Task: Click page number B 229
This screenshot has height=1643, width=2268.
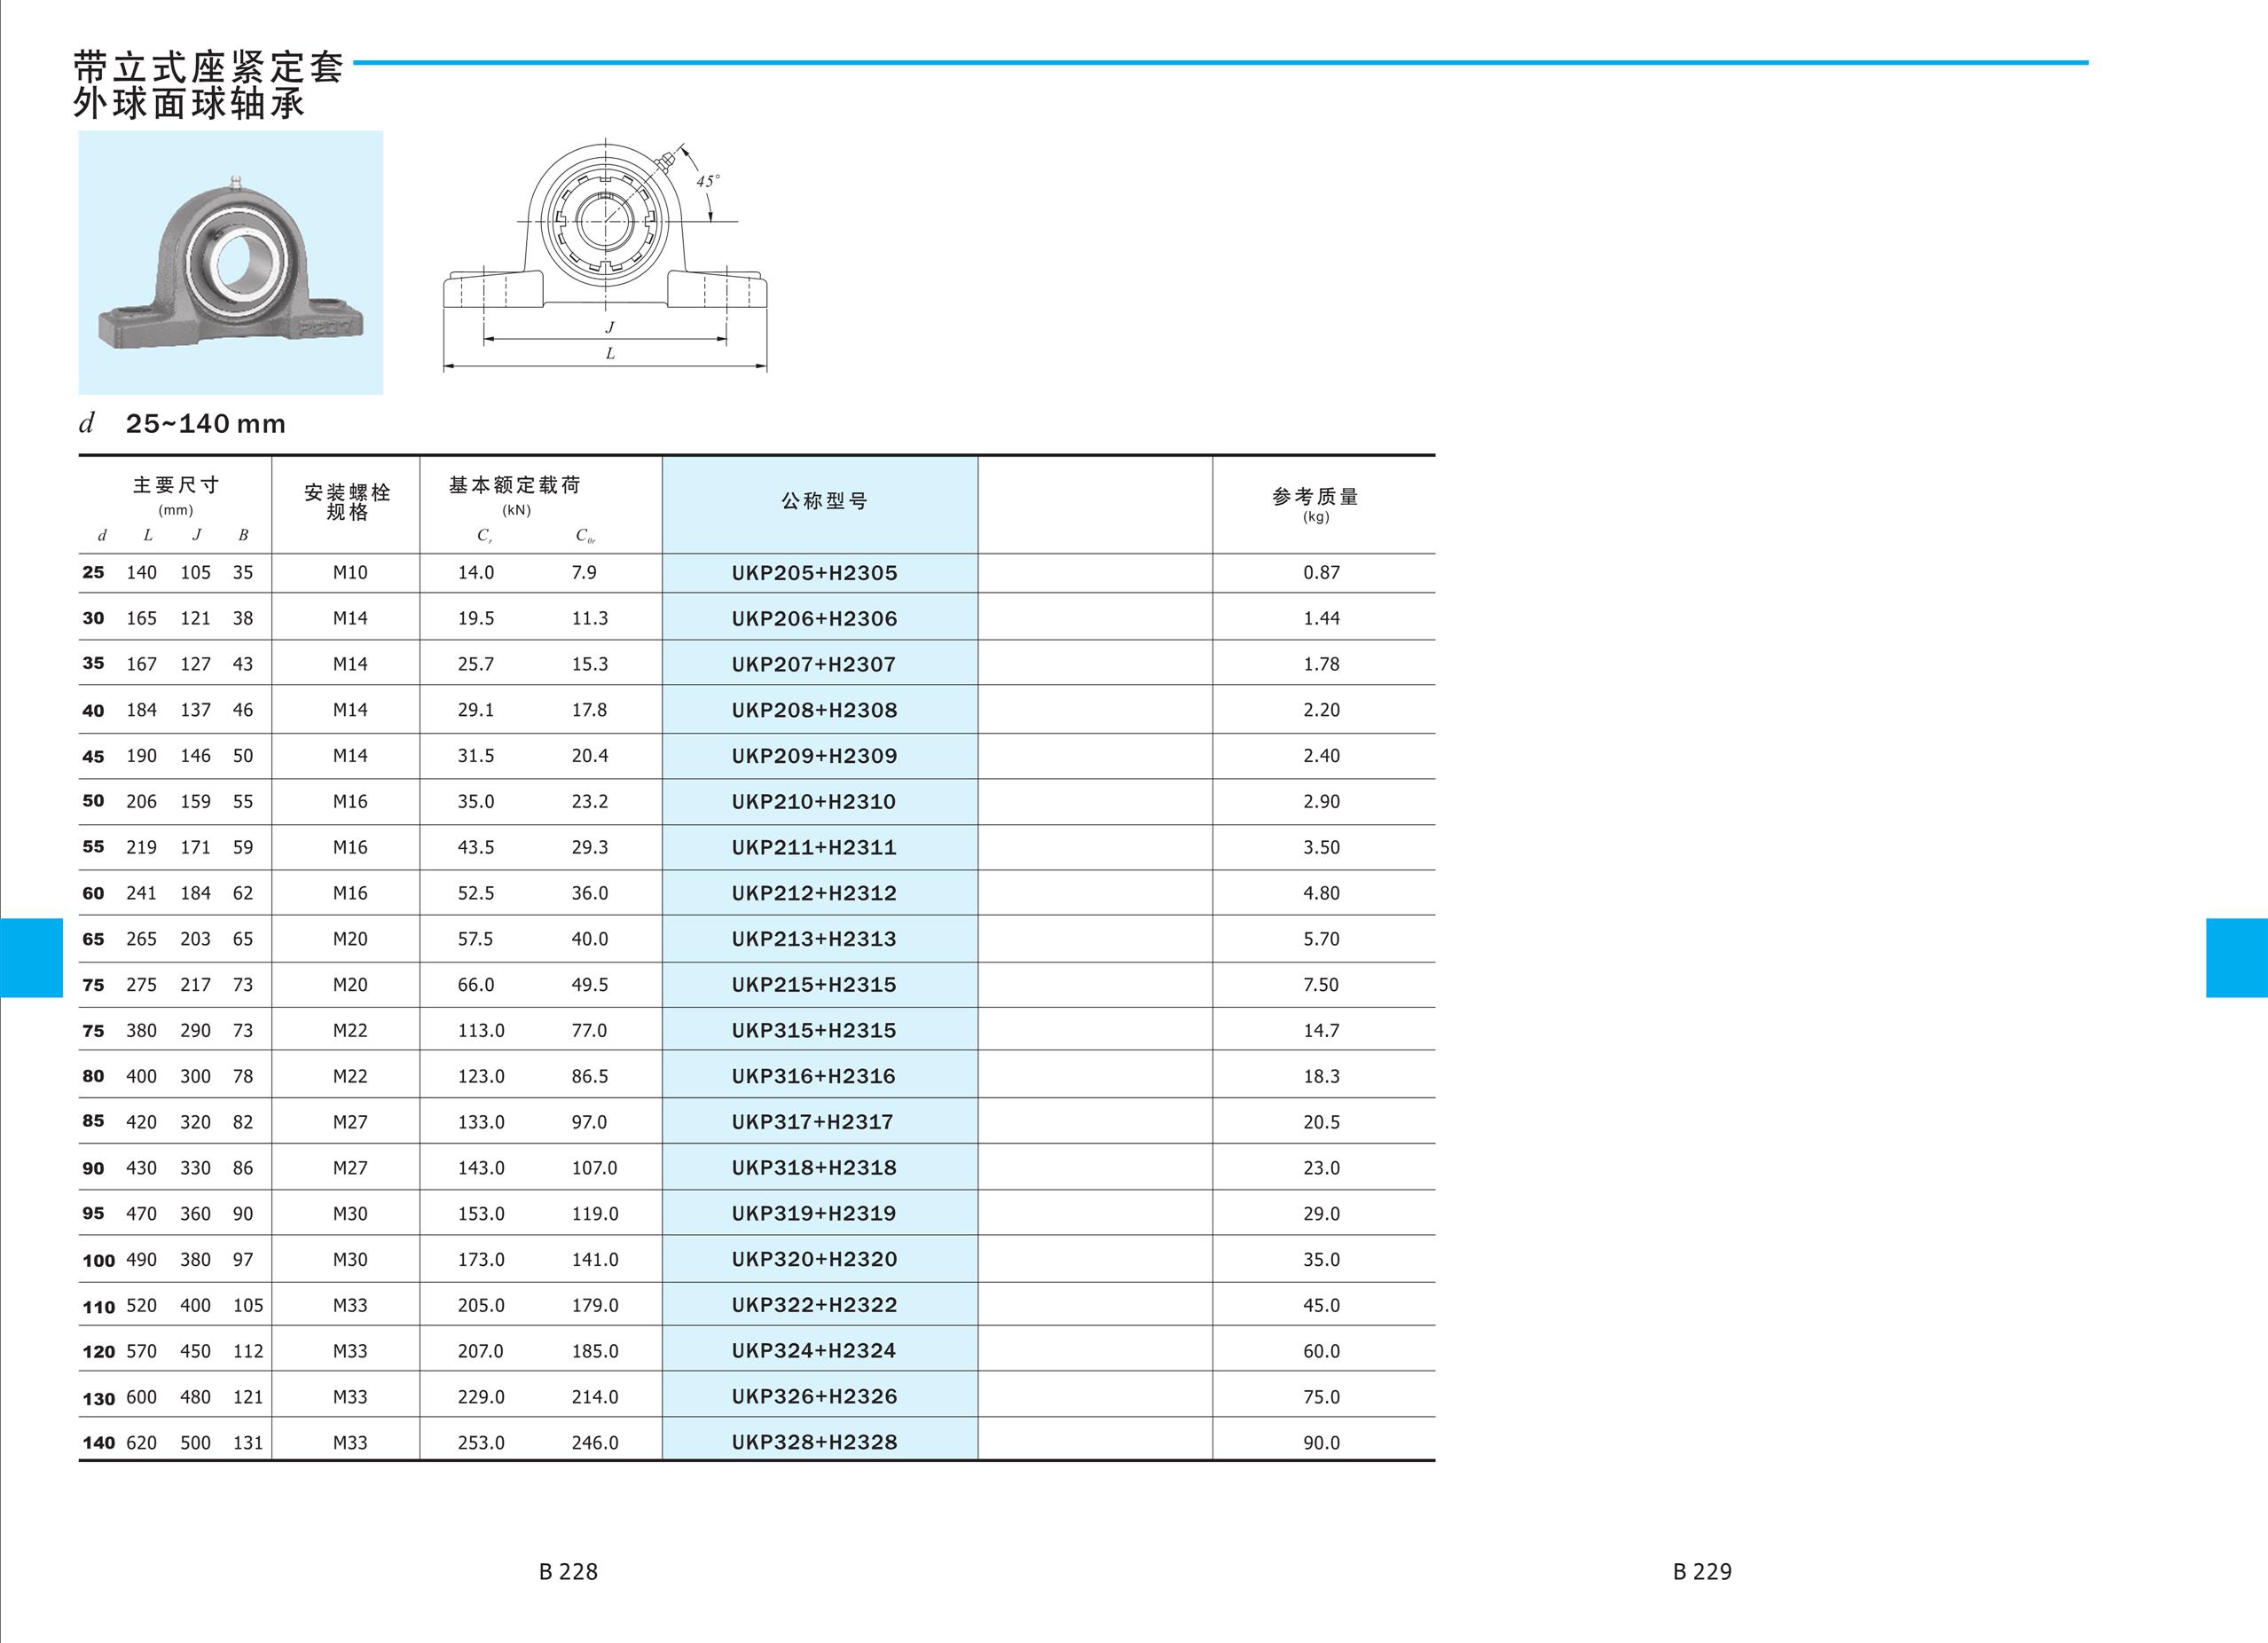Action: 1702,1572
